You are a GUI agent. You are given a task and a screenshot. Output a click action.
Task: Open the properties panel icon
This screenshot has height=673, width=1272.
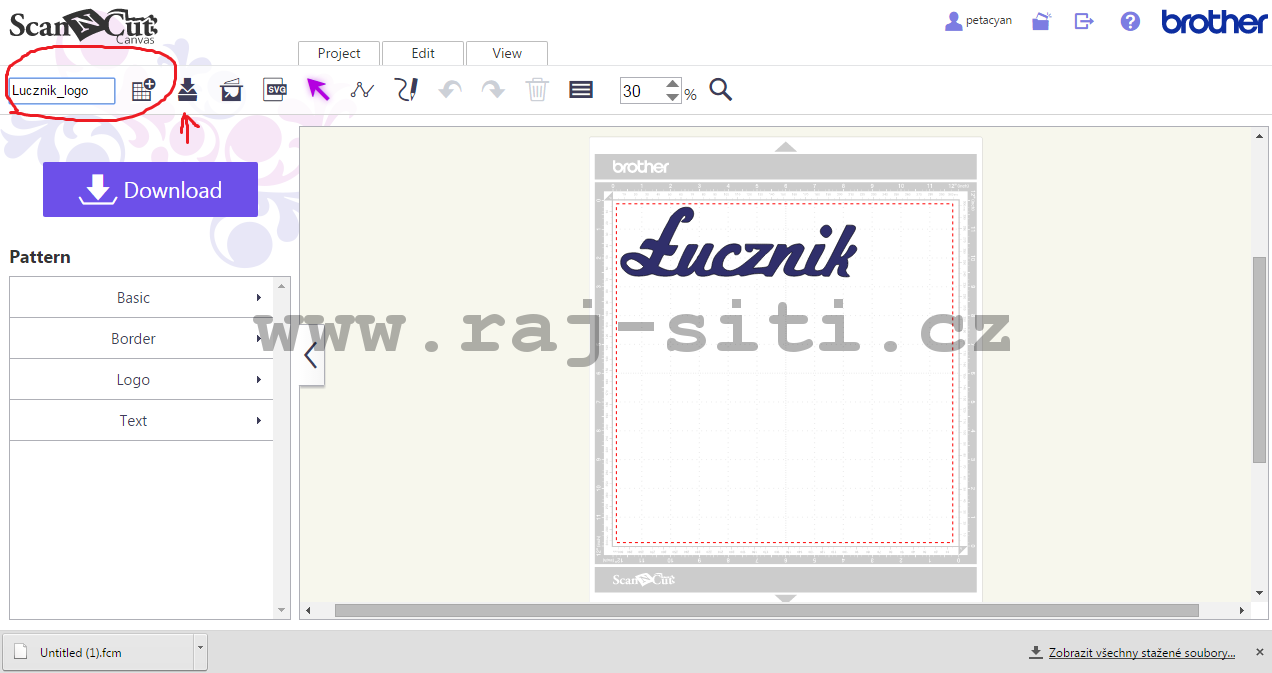(580, 89)
